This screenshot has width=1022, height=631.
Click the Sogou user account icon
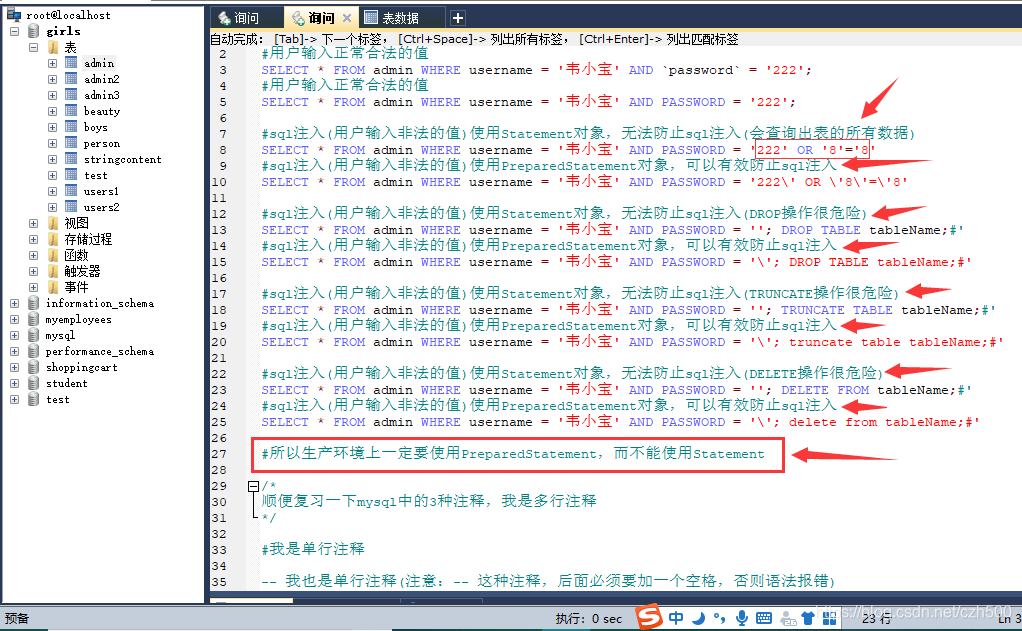787,618
